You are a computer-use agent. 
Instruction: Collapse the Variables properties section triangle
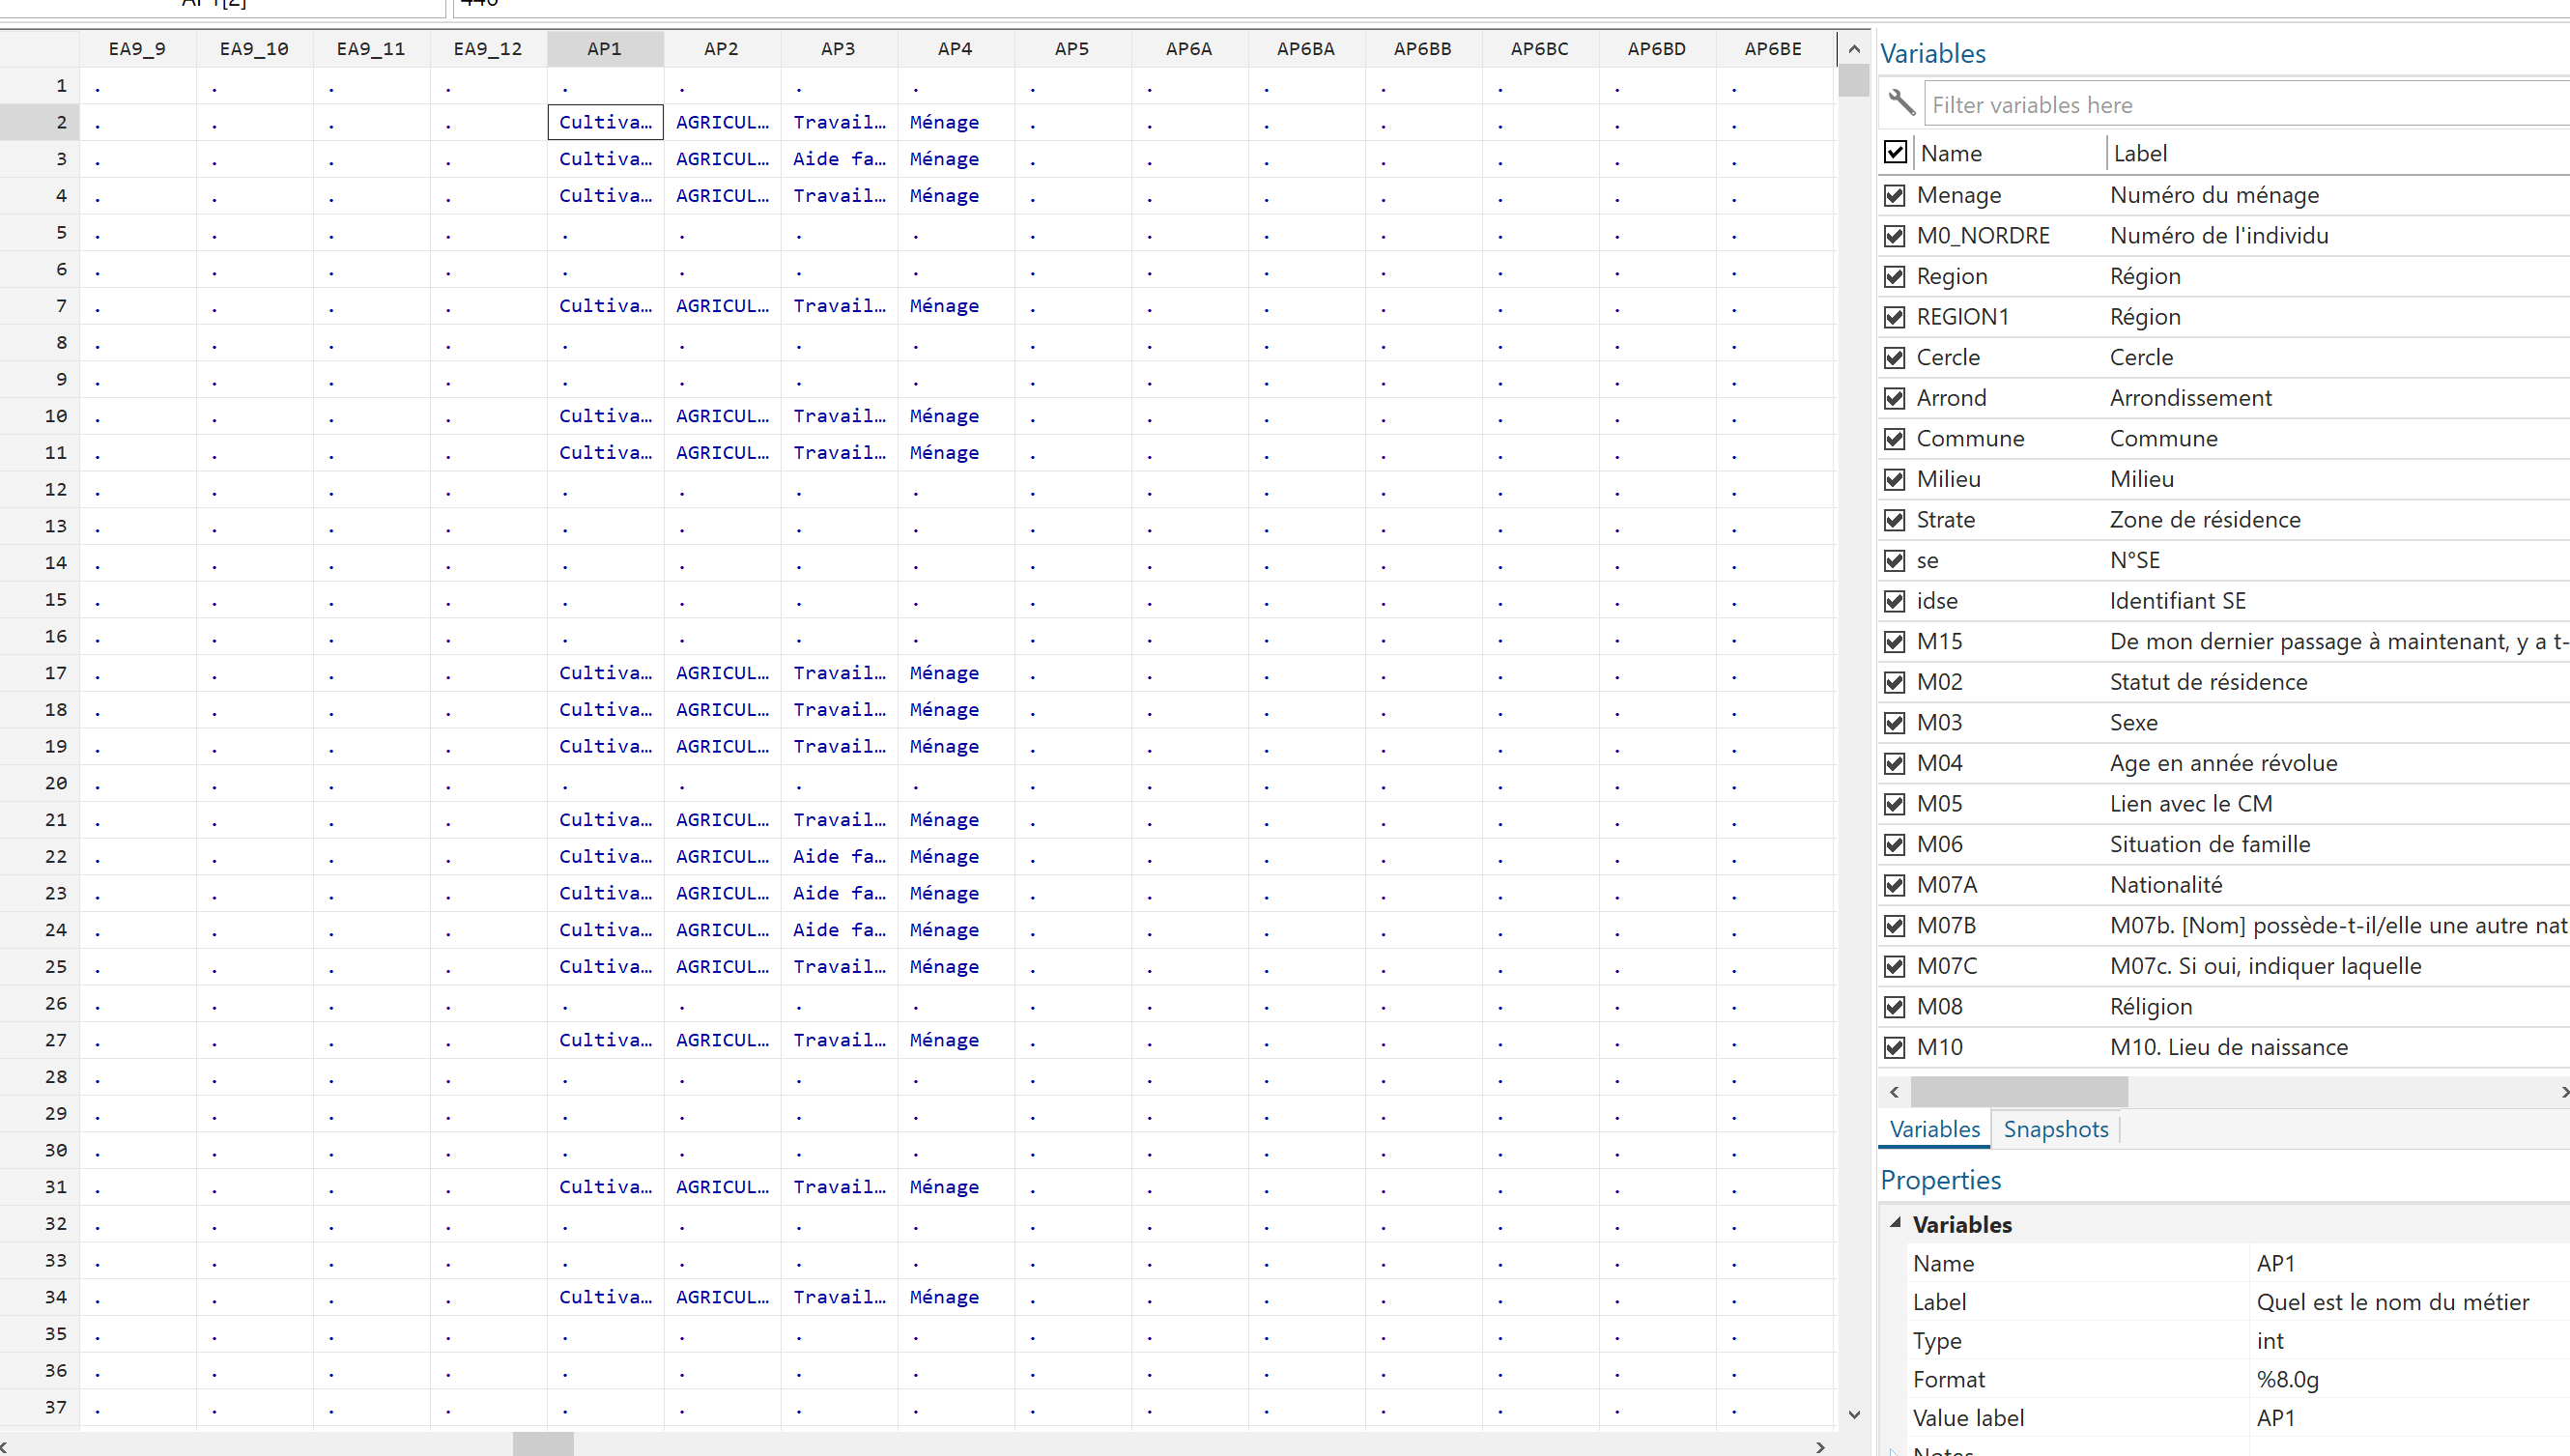pyautogui.click(x=1895, y=1223)
